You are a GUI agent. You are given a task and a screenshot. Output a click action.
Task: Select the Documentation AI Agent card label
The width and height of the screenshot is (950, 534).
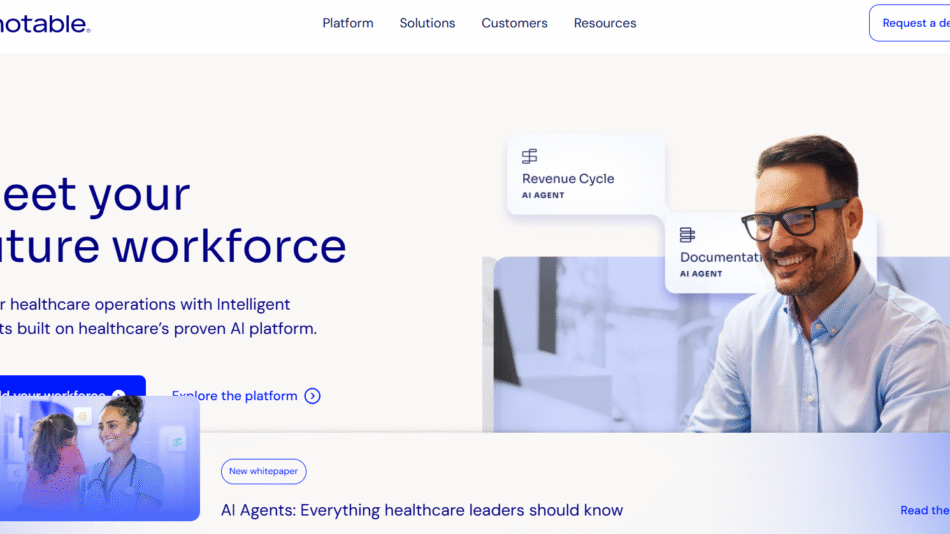click(x=720, y=258)
